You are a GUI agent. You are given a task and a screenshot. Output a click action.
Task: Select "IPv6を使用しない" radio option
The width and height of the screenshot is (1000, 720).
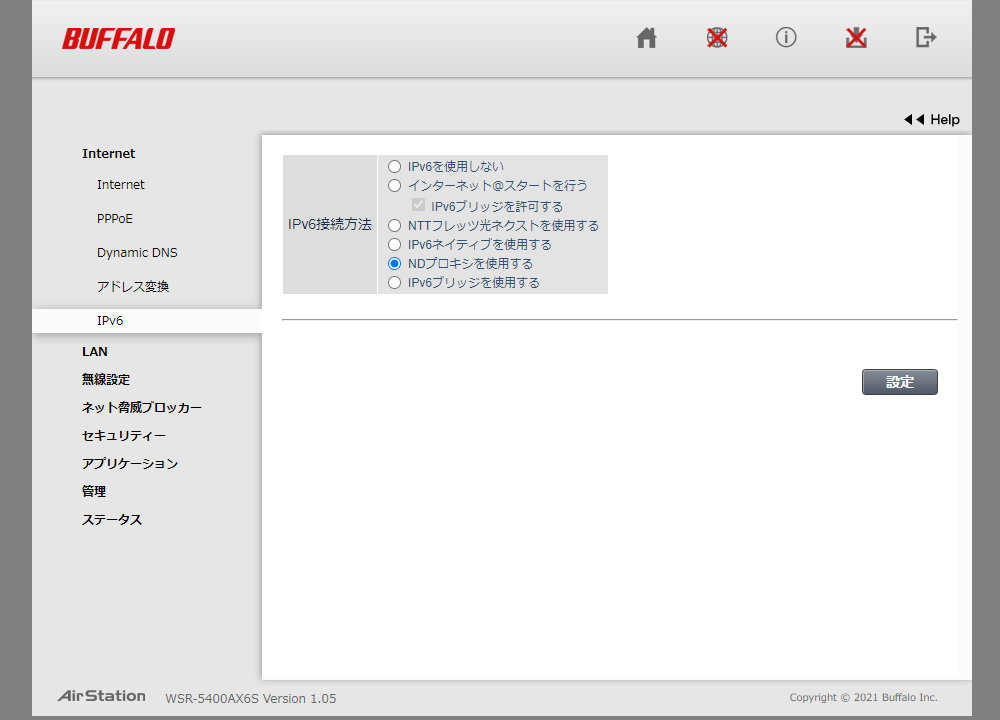pos(394,166)
